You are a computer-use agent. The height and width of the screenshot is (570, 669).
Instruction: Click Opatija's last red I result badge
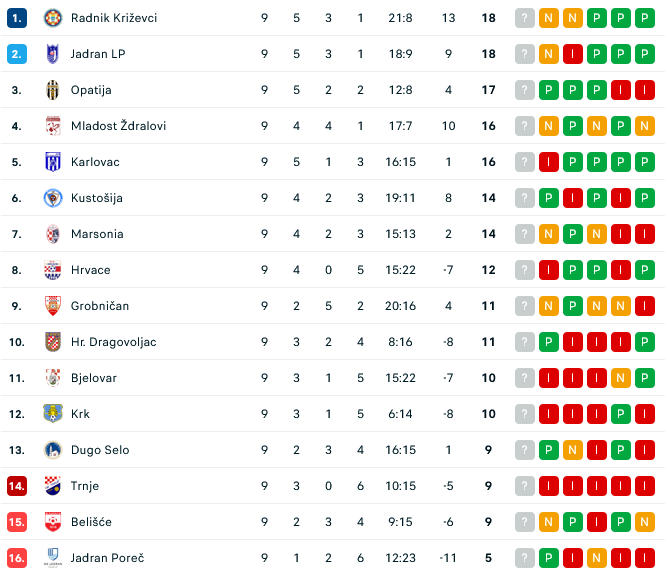[645, 90]
